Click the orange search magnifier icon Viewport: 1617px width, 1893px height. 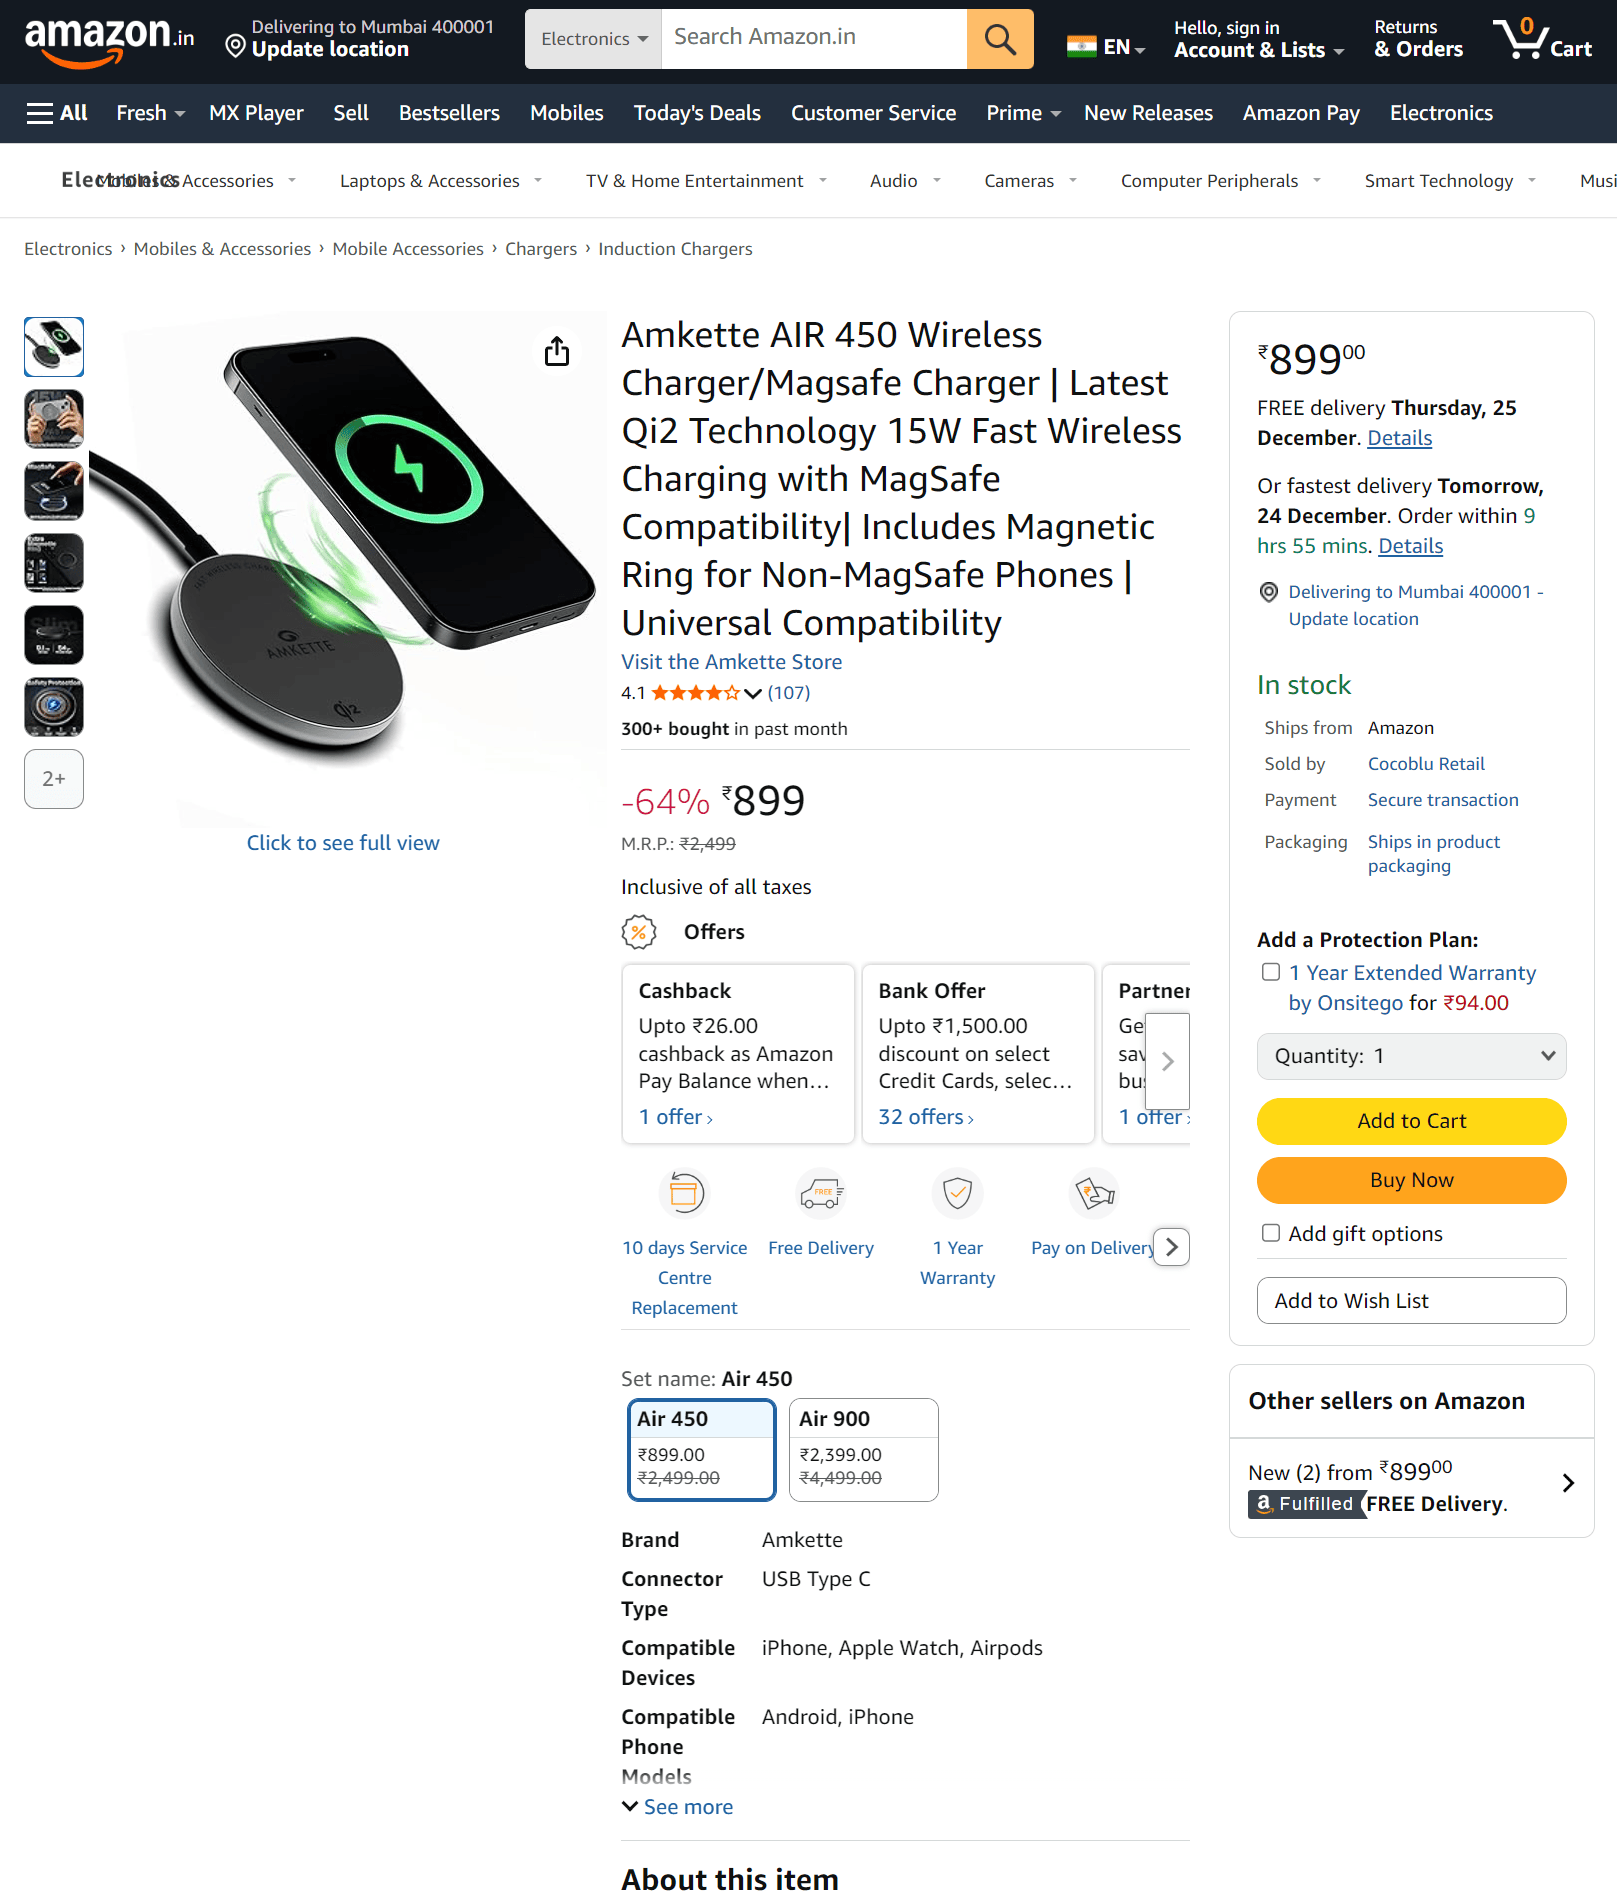(999, 39)
